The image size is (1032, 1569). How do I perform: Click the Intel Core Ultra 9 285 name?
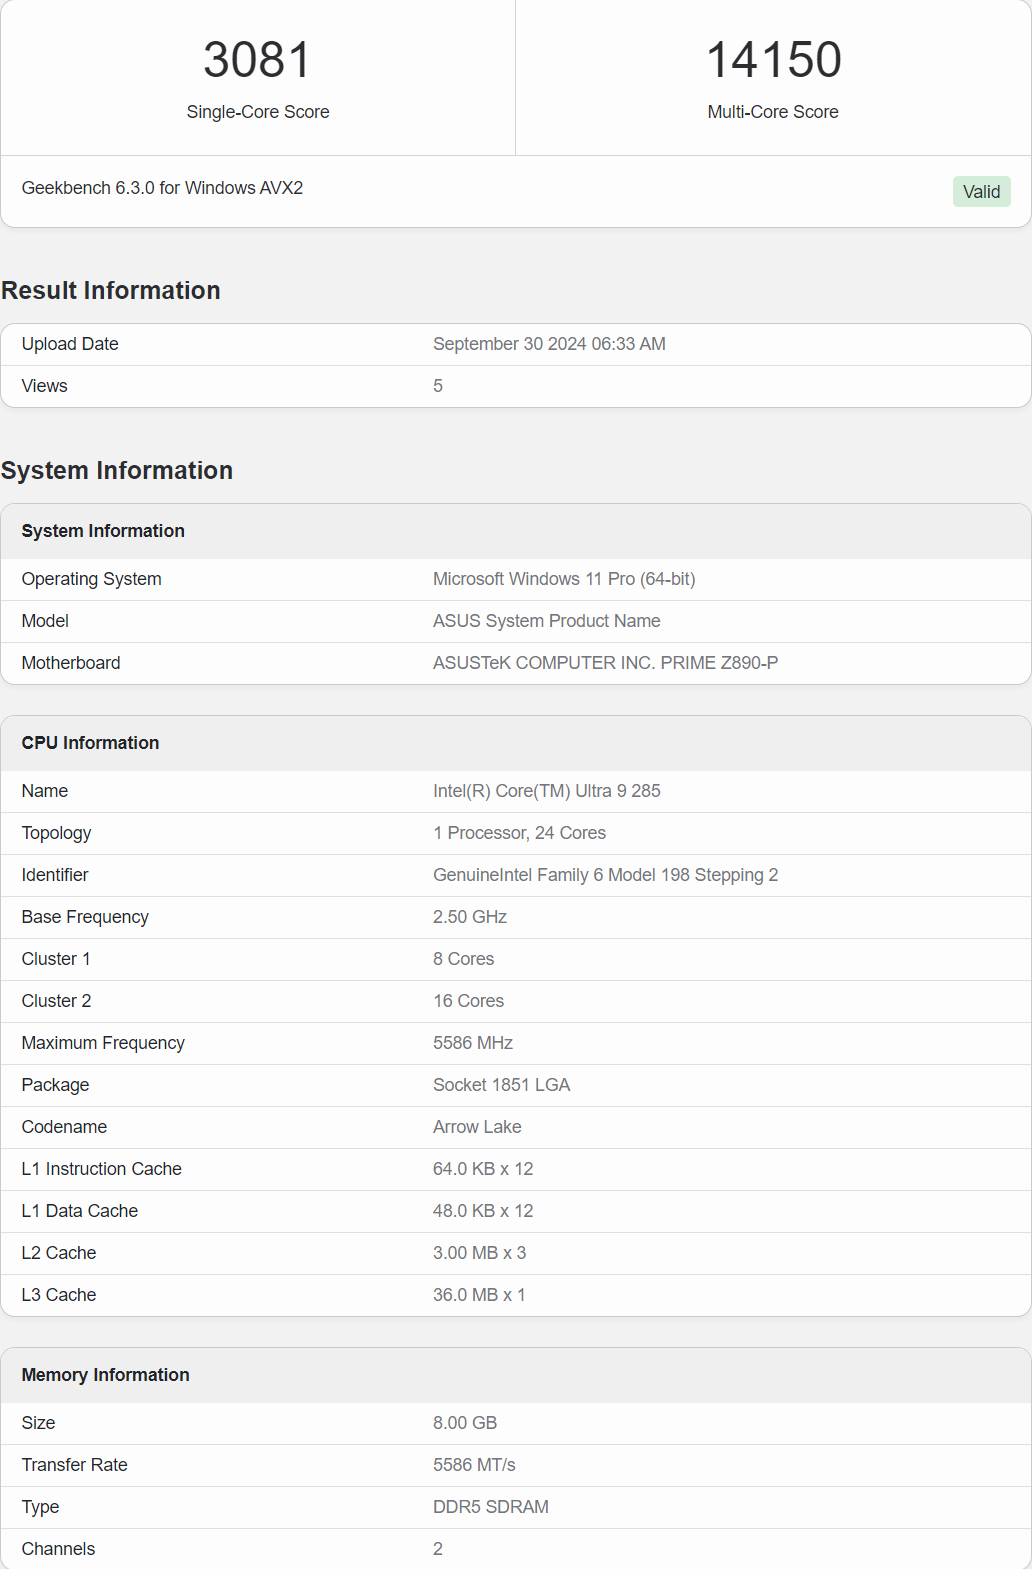tap(546, 791)
